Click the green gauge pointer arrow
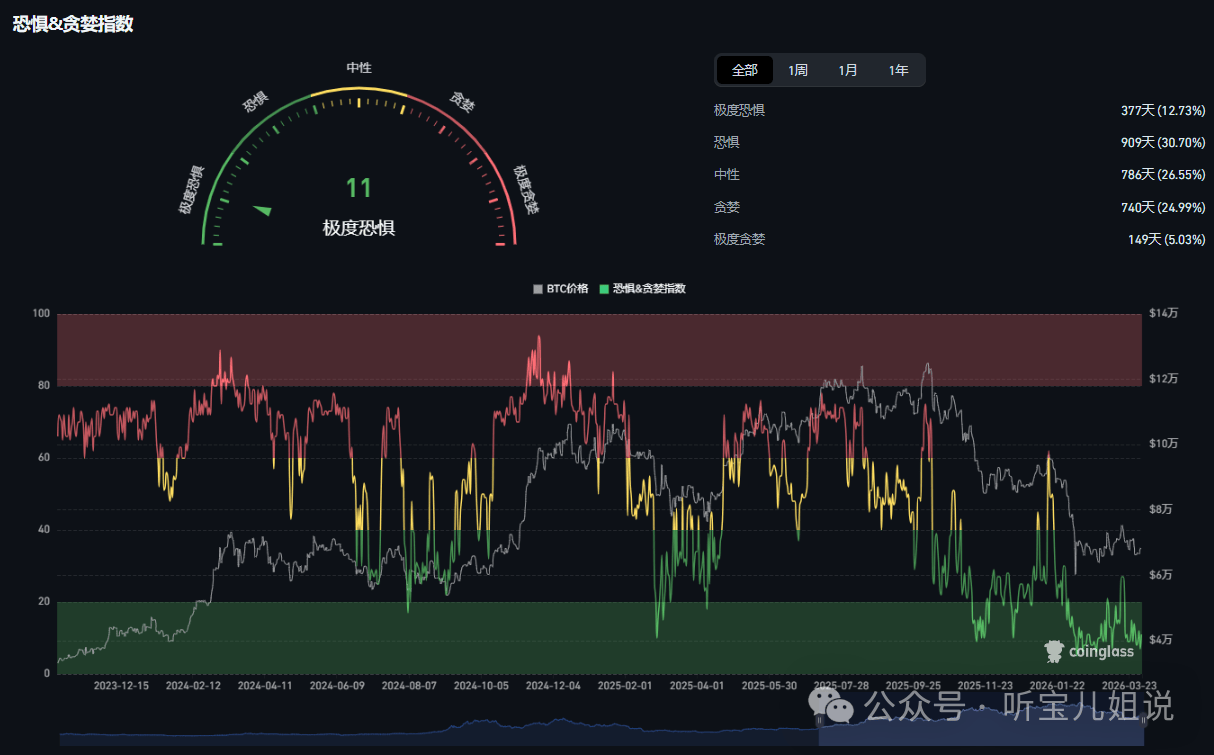The height and width of the screenshot is (755, 1214). [x=262, y=209]
